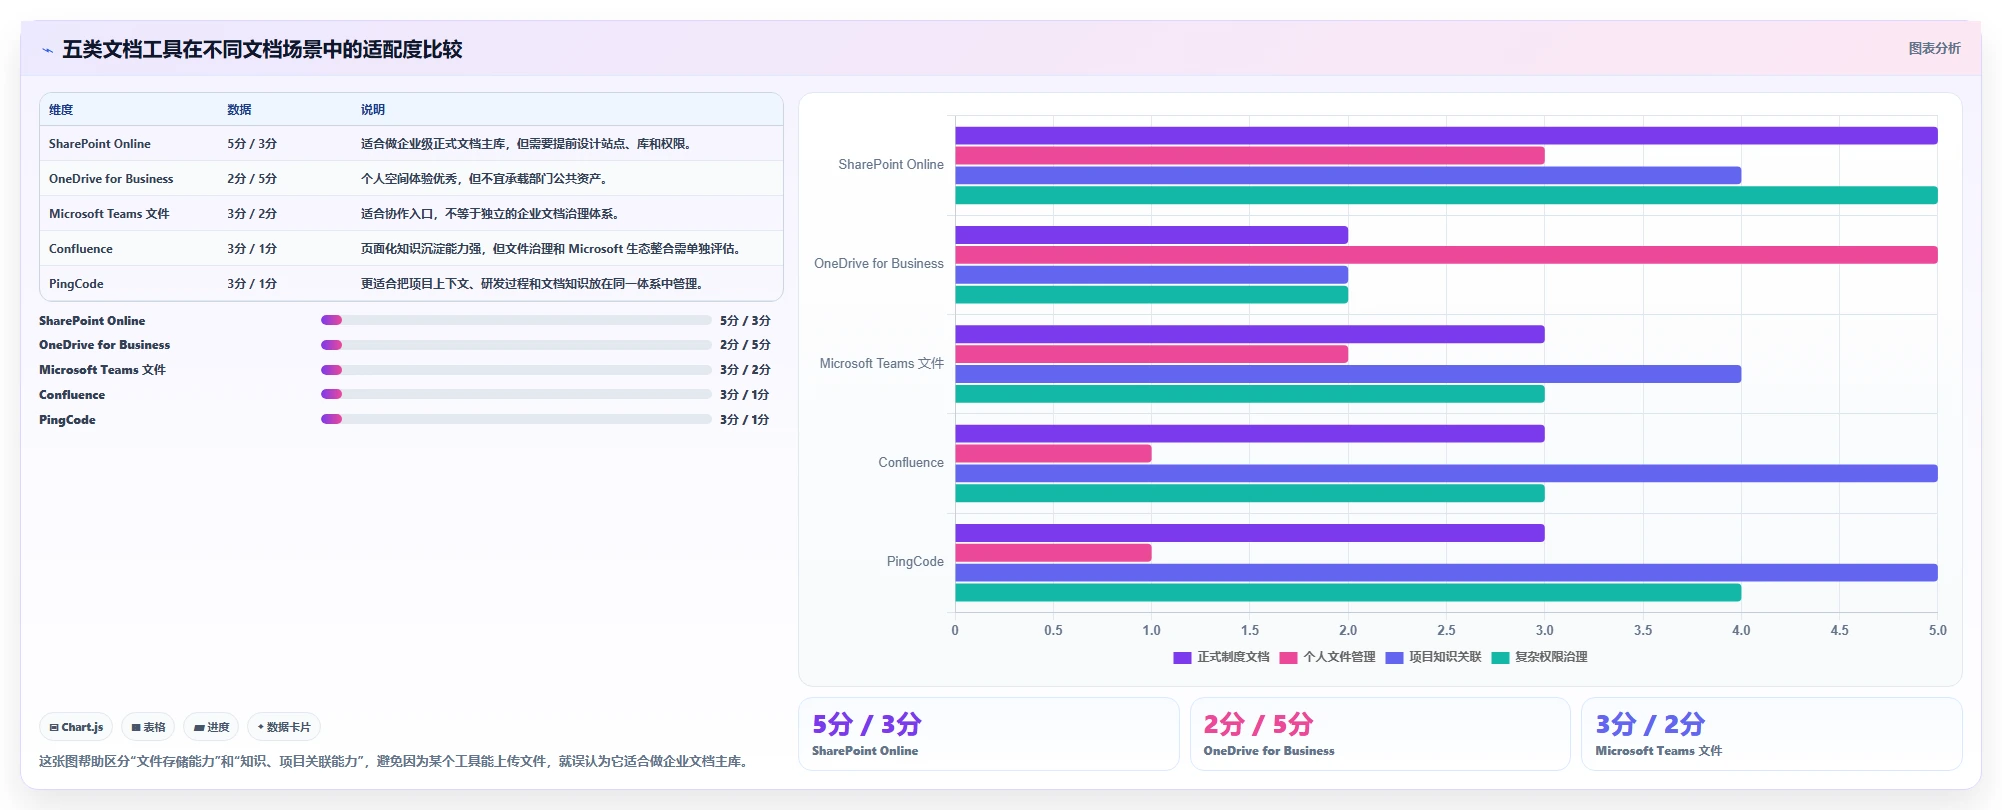Click the description 适合协作入口
The width and height of the screenshot is (2002, 810).
click(492, 214)
